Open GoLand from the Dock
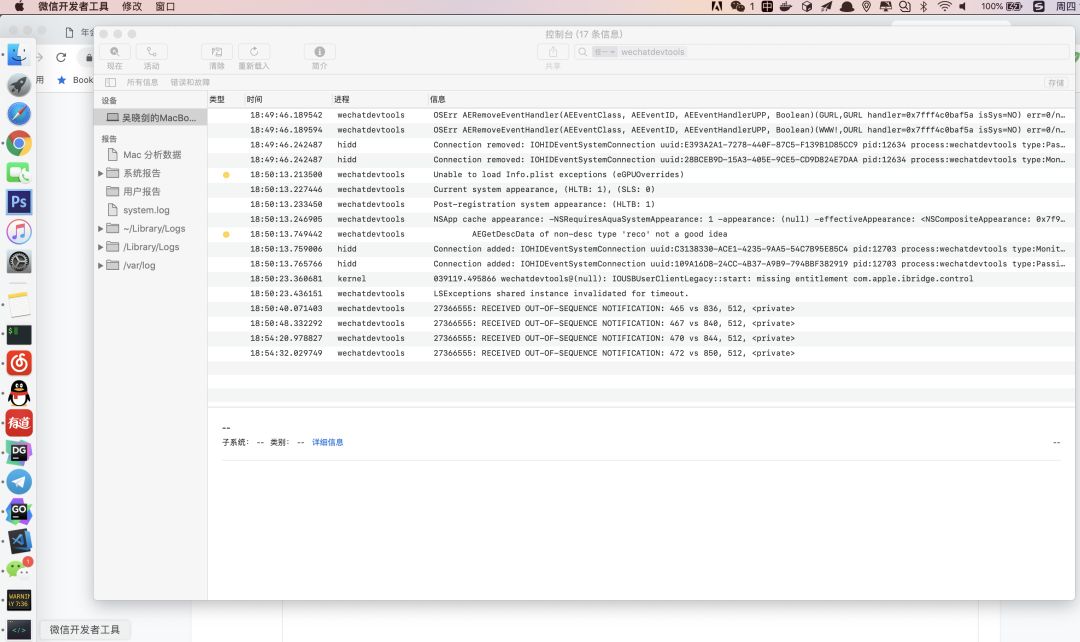 [19, 512]
